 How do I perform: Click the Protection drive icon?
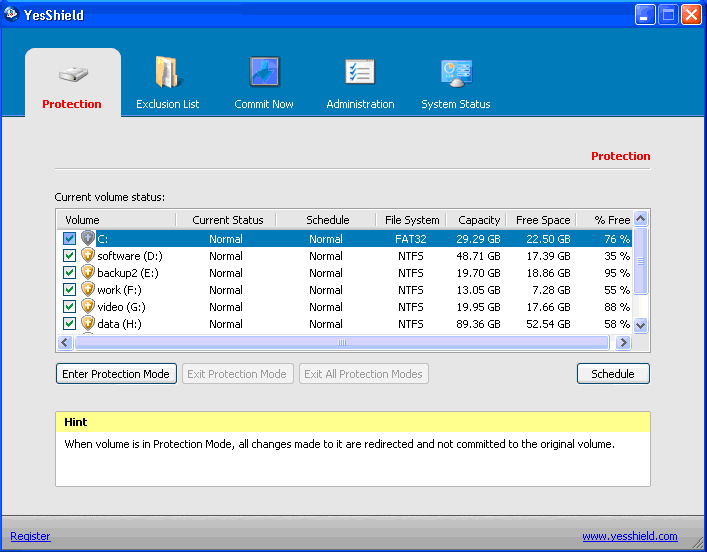tap(73, 74)
